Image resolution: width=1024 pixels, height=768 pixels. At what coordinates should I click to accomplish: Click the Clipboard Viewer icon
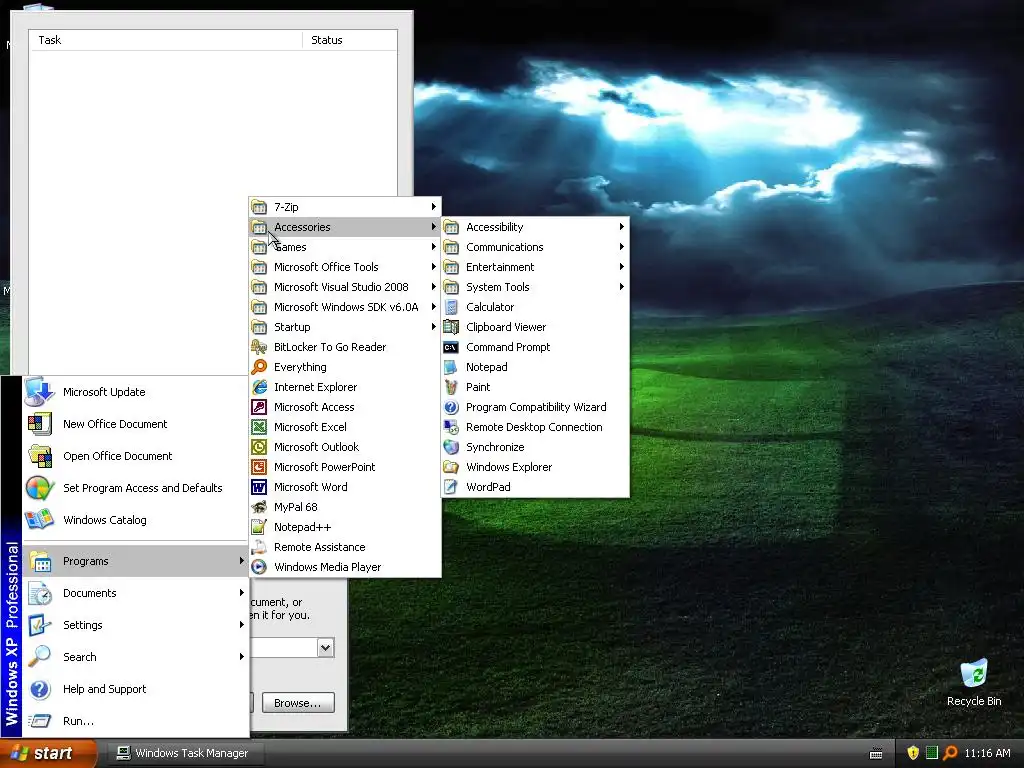(x=451, y=327)
